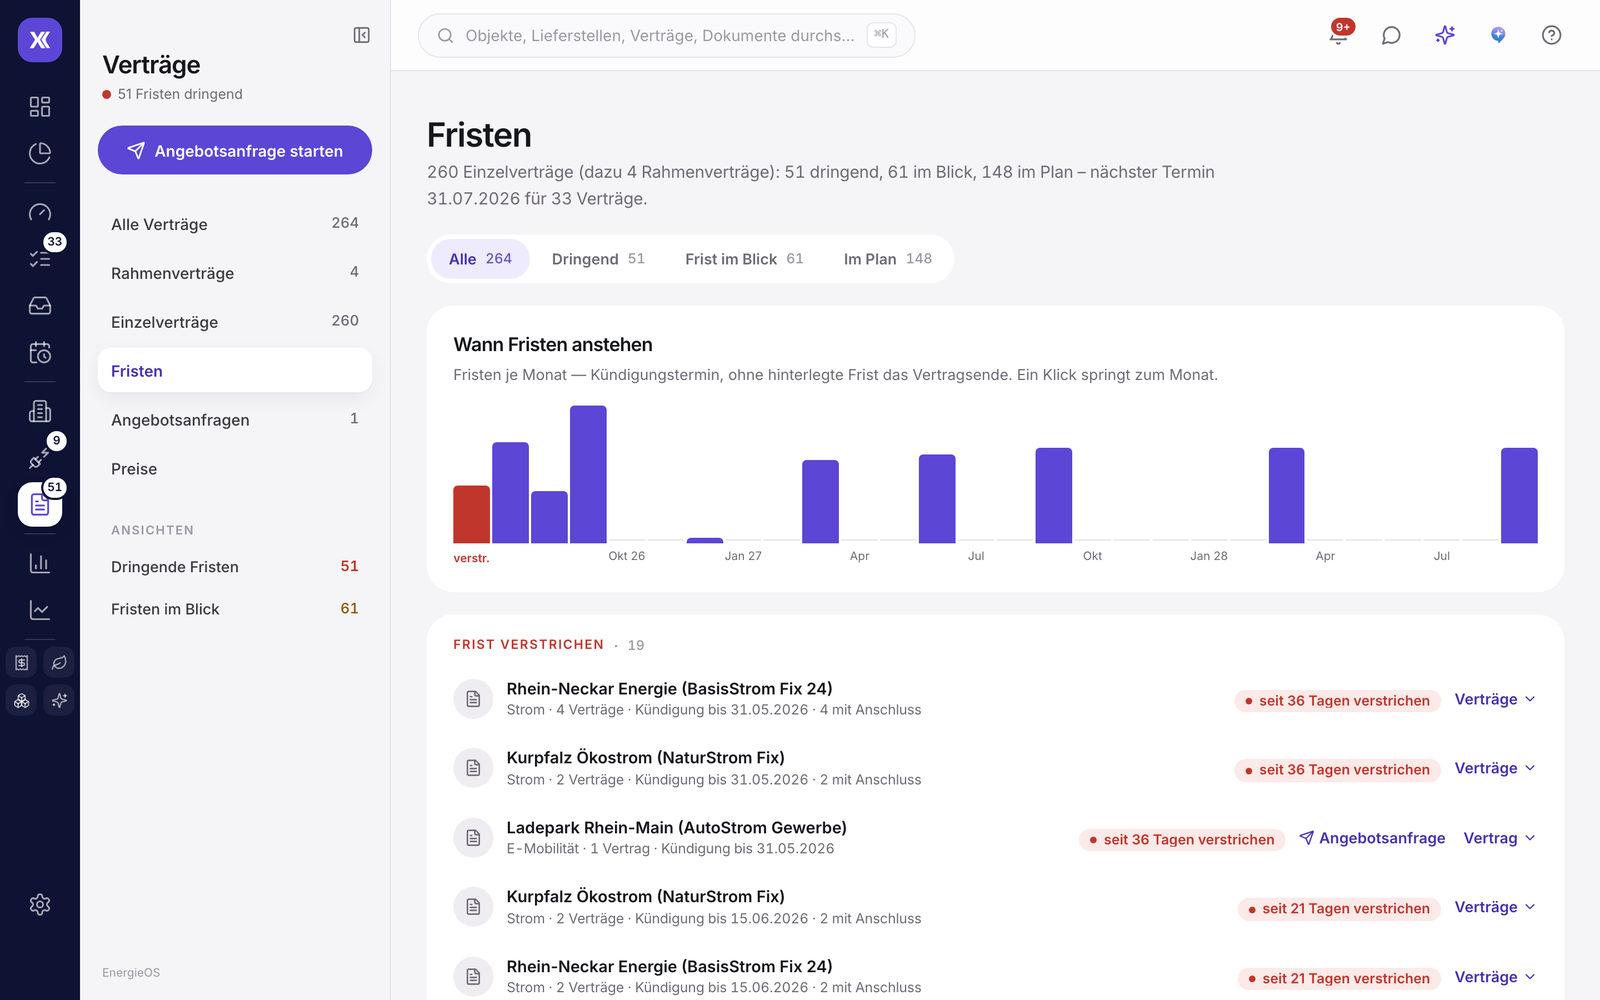Open the plug connections icon with badge 9
The height and width of the screenshot is (1000, 1600).
40,458
